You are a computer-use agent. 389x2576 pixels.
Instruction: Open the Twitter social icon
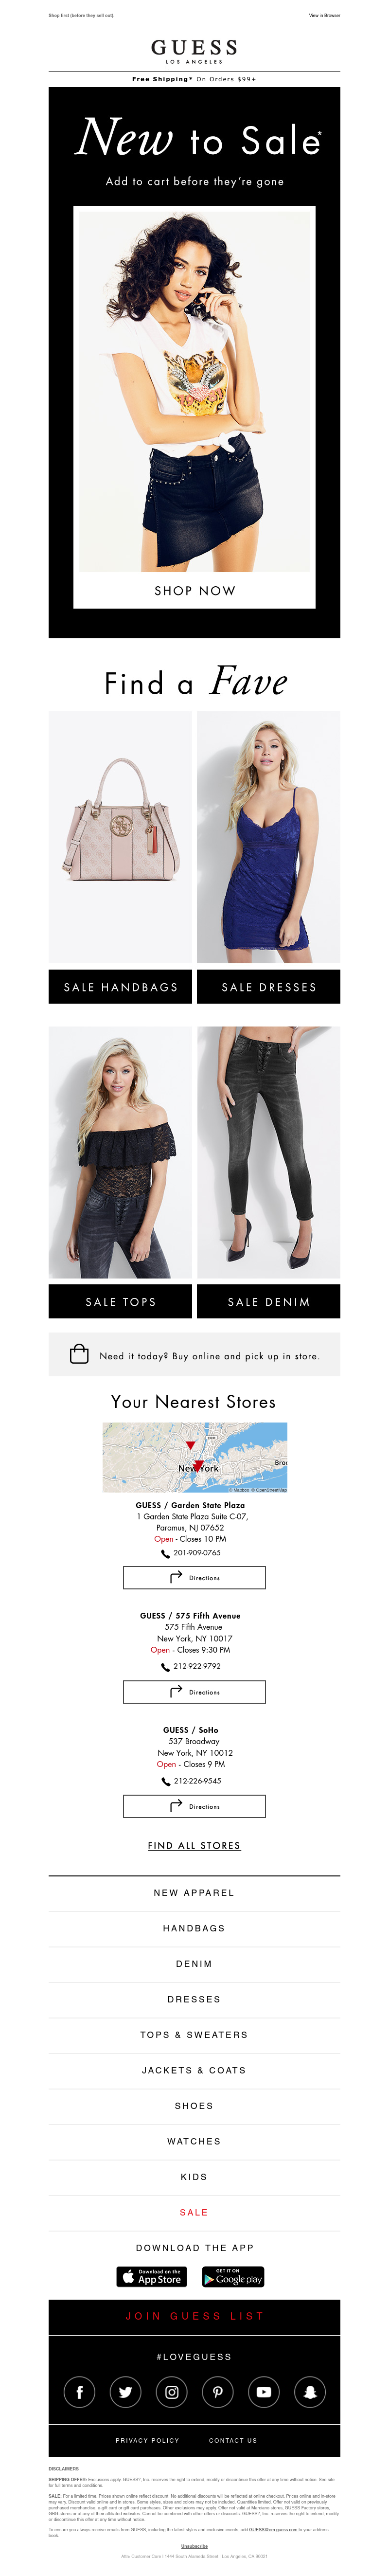[126, 2392]
